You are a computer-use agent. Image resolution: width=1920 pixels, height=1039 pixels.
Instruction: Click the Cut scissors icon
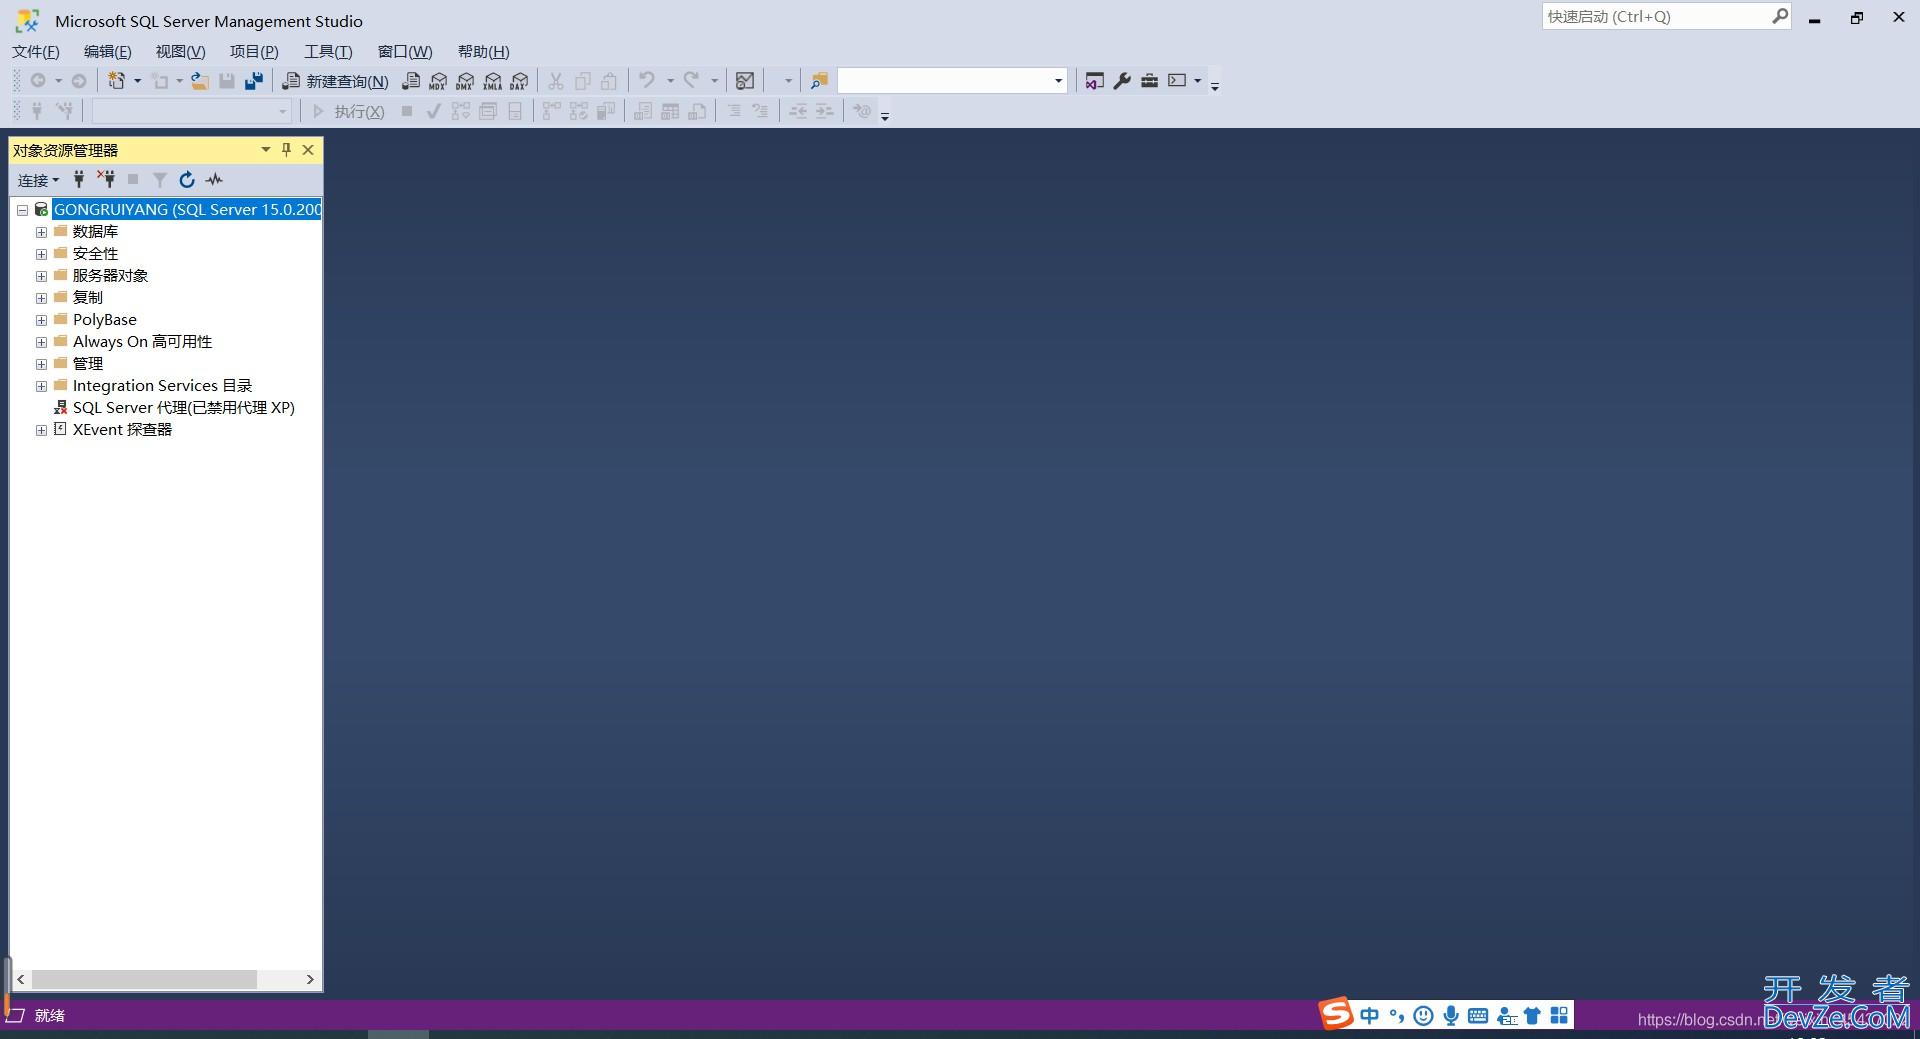[556, 81]
